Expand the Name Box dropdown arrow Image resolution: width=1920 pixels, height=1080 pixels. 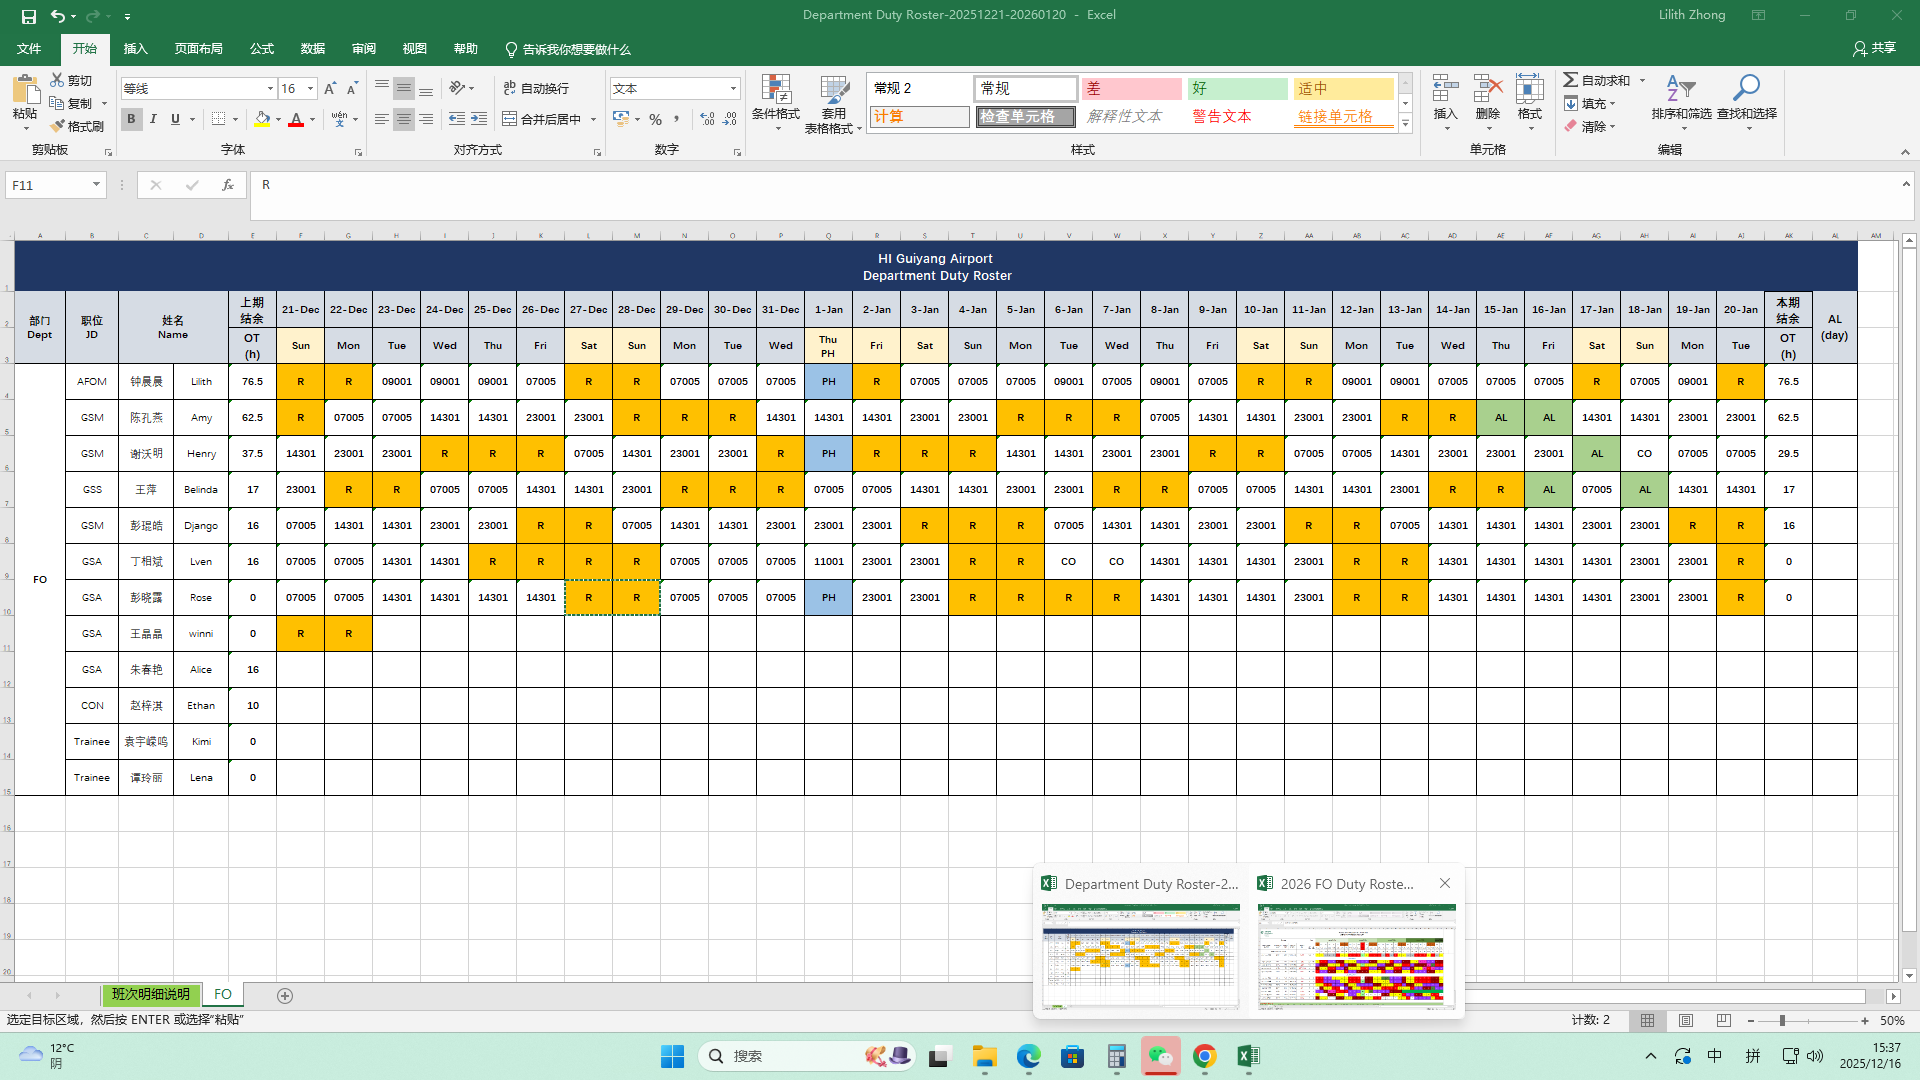point(96,185)
